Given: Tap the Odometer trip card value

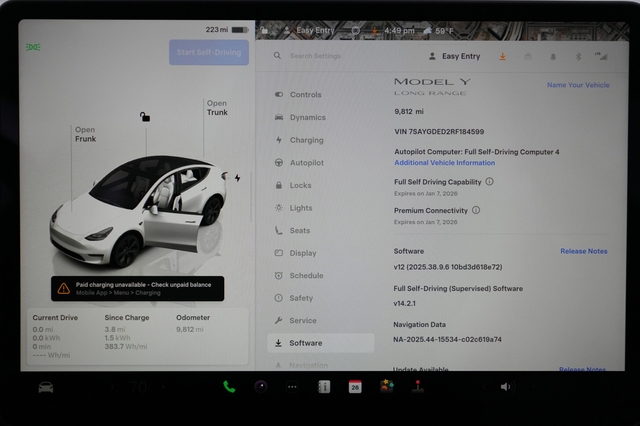Looking at the screenshot, I should pos(190,329).
